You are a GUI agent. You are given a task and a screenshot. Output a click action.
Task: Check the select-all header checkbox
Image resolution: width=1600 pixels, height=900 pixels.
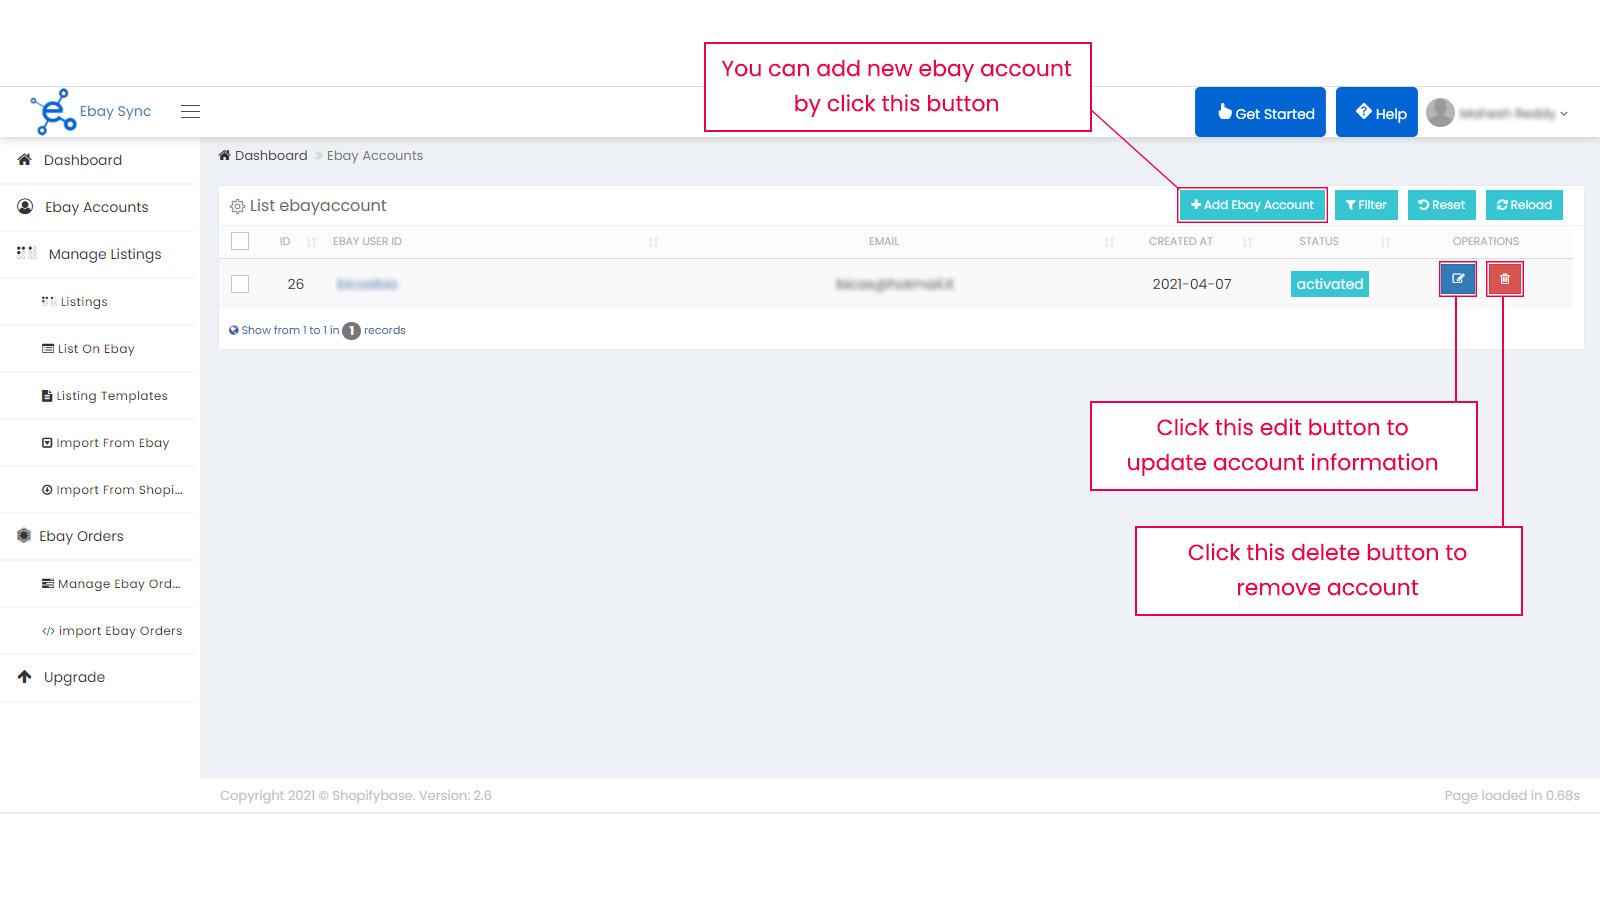pos(240,241)
